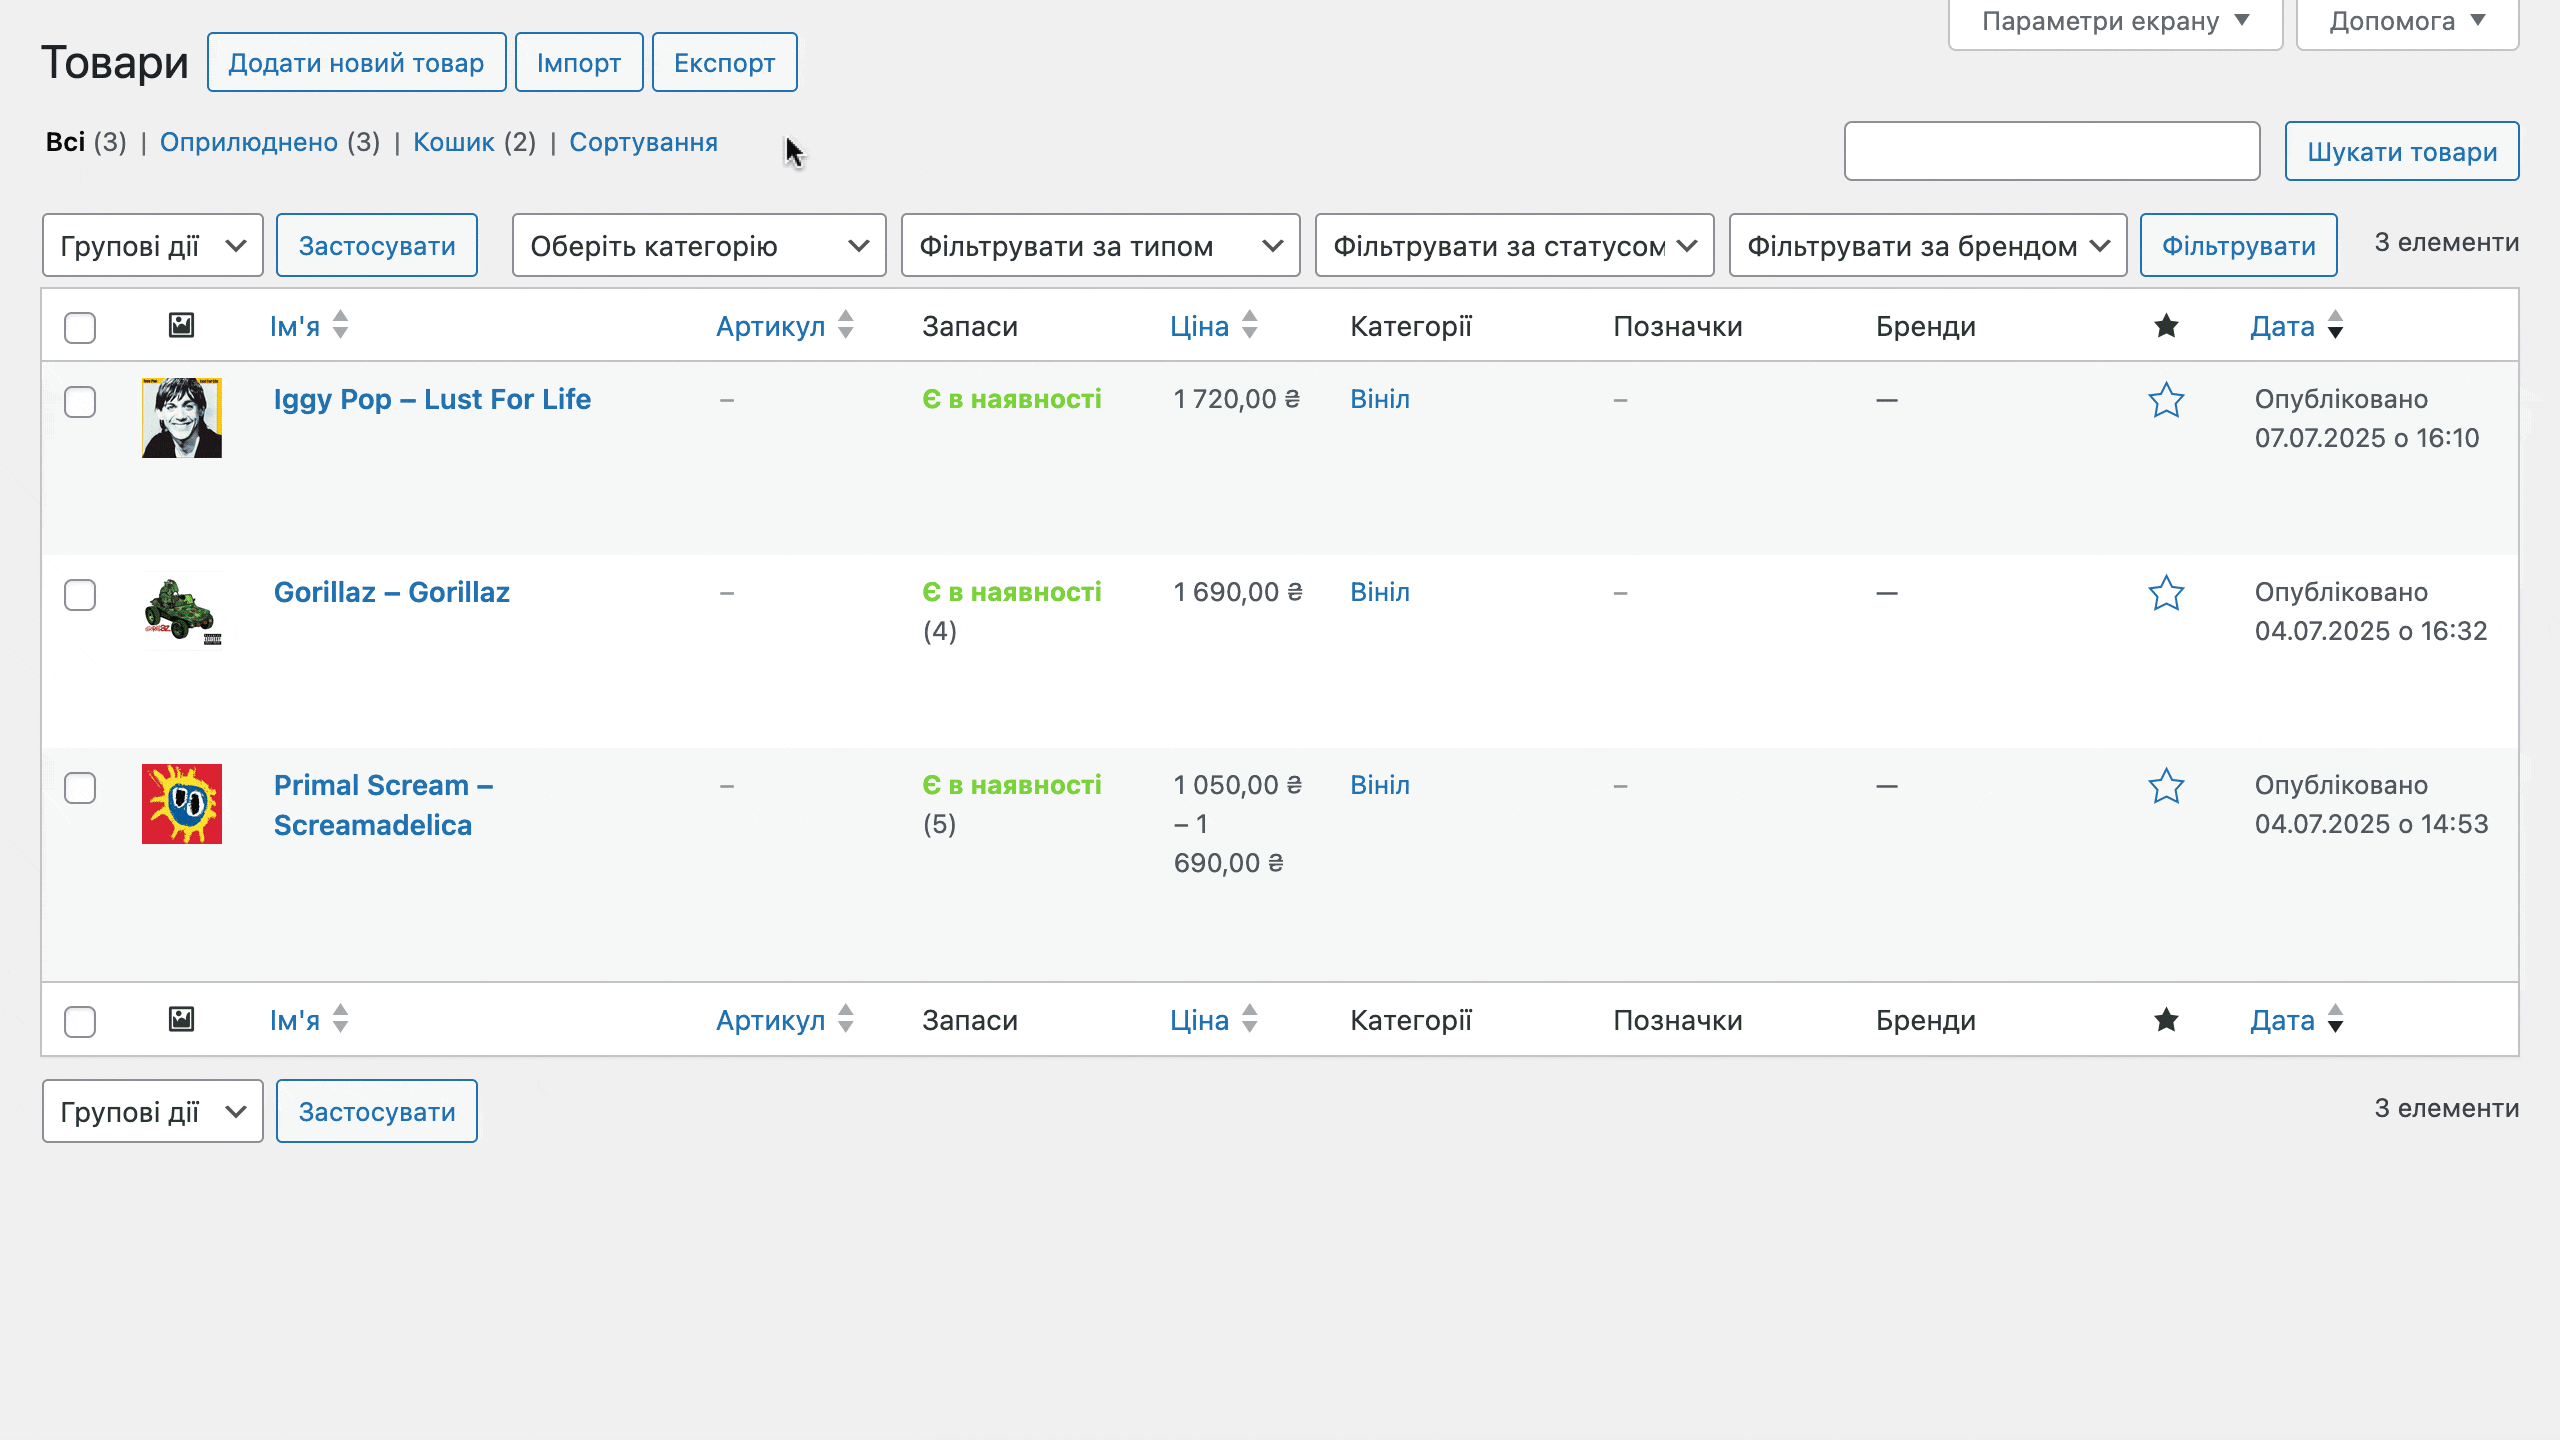Image resolution: width=2560 pixels, height=1440 pixels.
Task: Open Параметри екрану panel tab
Action: (x=2115, y=21)
